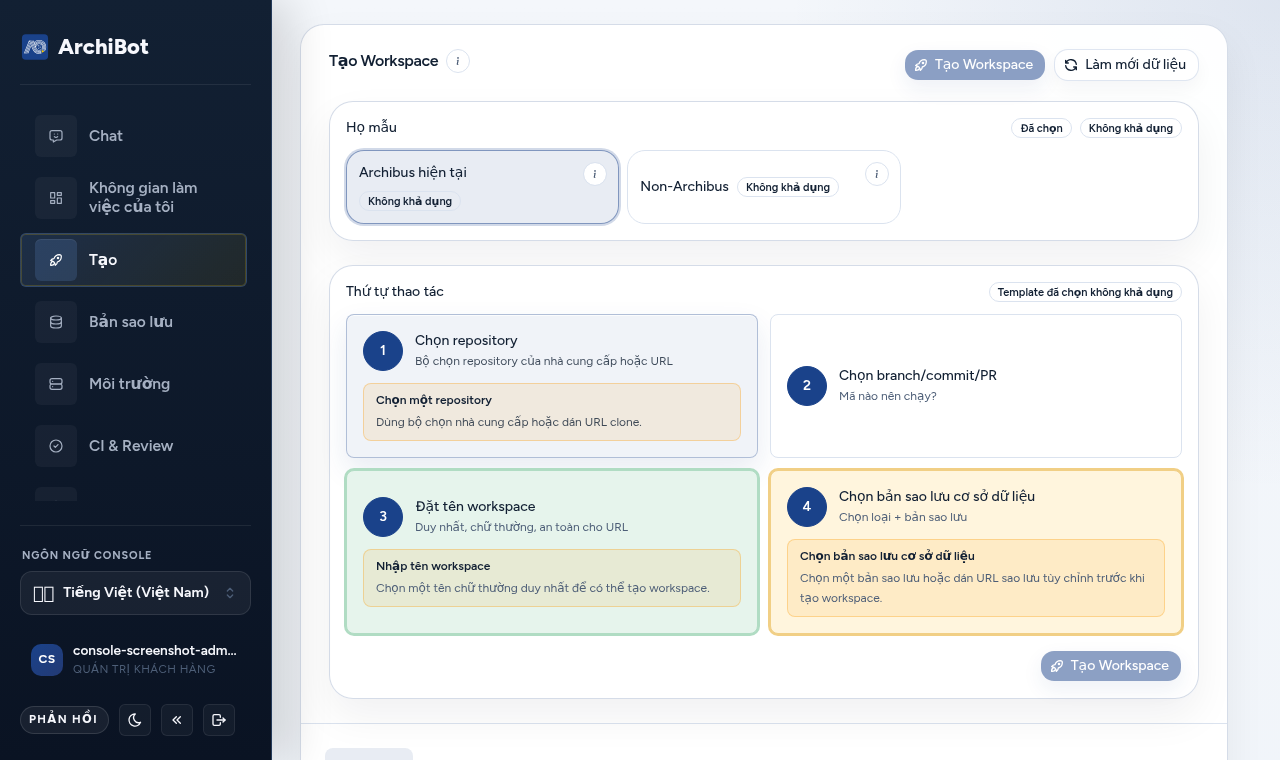Click Không khả dụng badge in Họ mẫu header
Screen dimensions: 1280x760
click(x=1131, y=128)
